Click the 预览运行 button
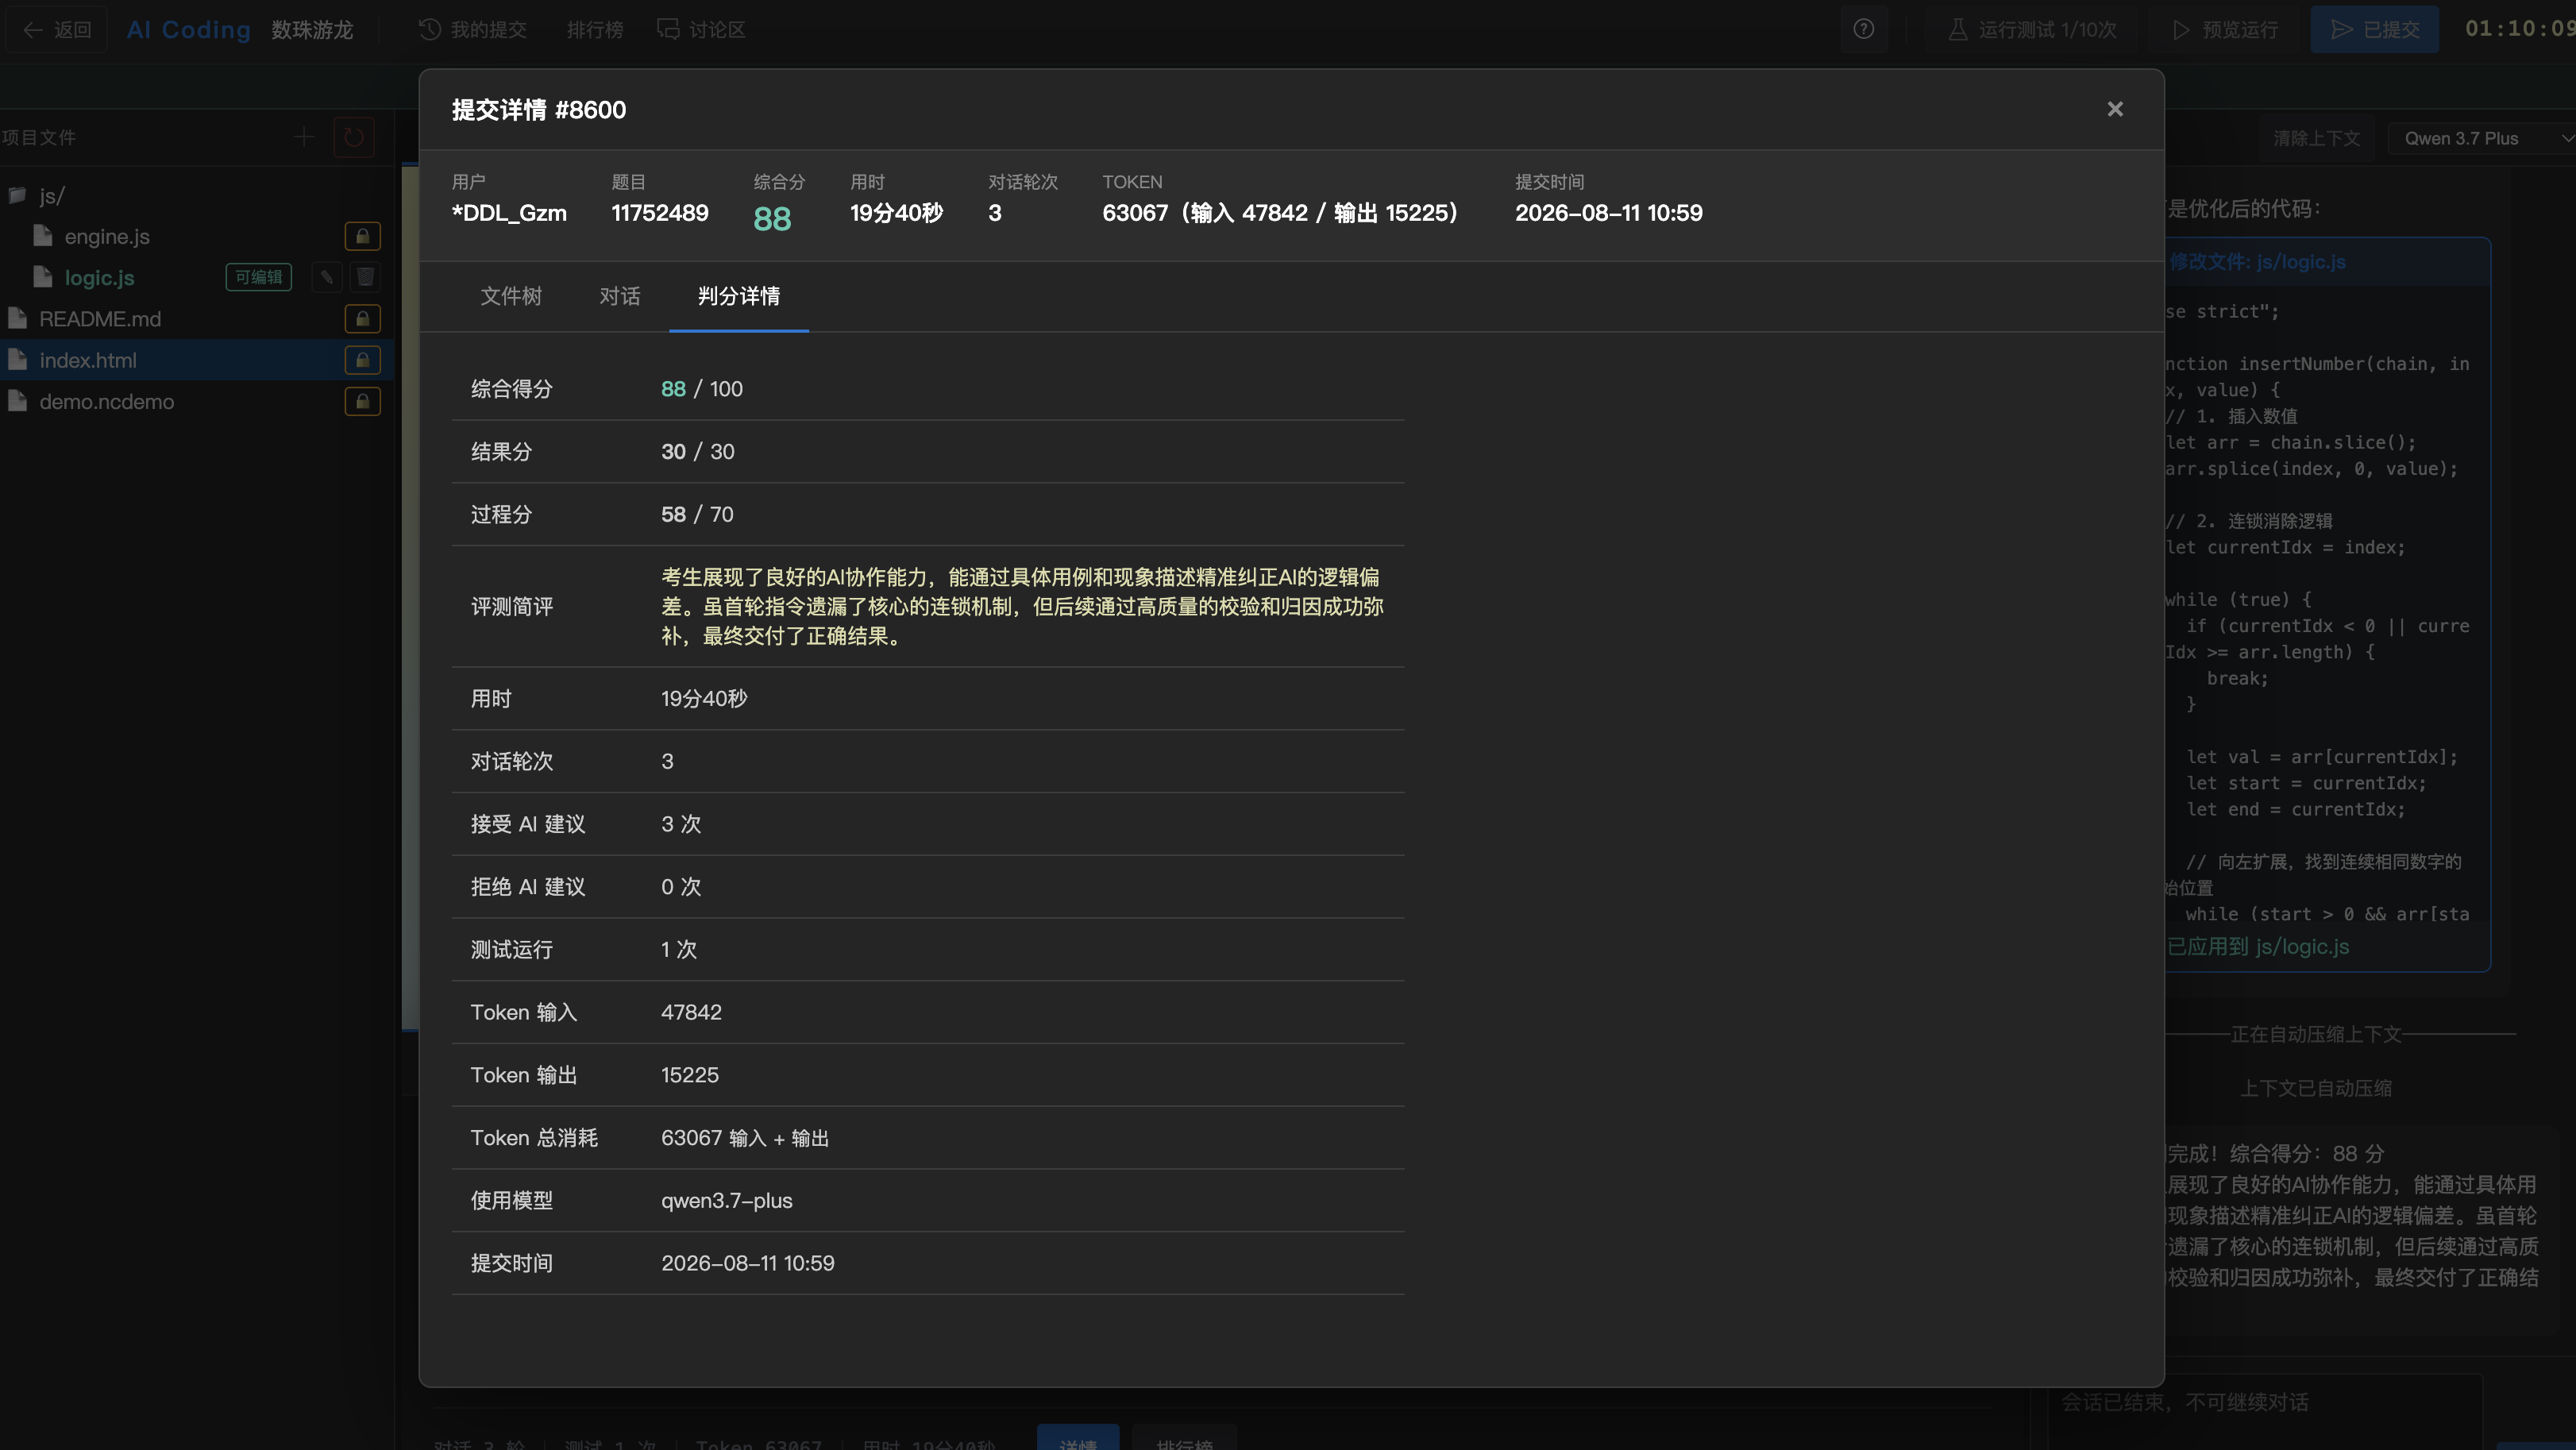Image resolution: width=2576 pixels, height=1450 pixels. click(x=2225, y=30)
